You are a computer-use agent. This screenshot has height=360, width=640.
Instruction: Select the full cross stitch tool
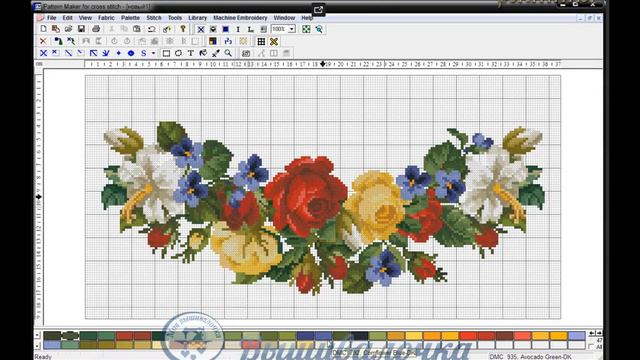coord(43,53)
